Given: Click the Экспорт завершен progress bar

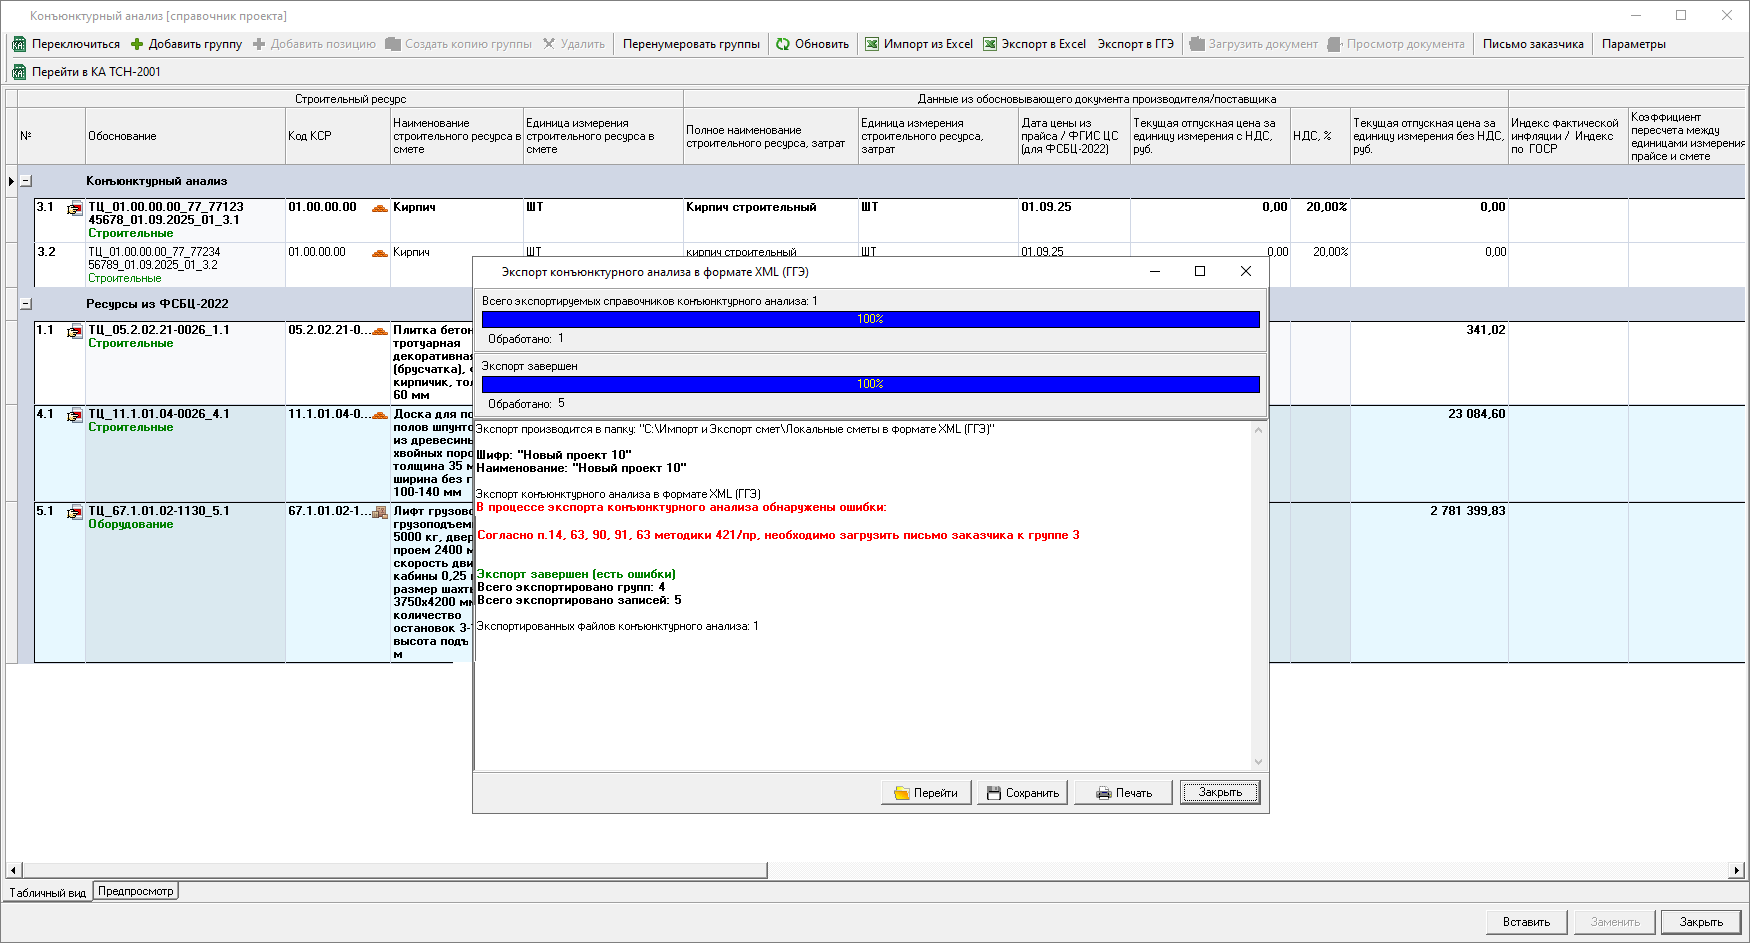Looking at the screenshot, I should point(870,384).
